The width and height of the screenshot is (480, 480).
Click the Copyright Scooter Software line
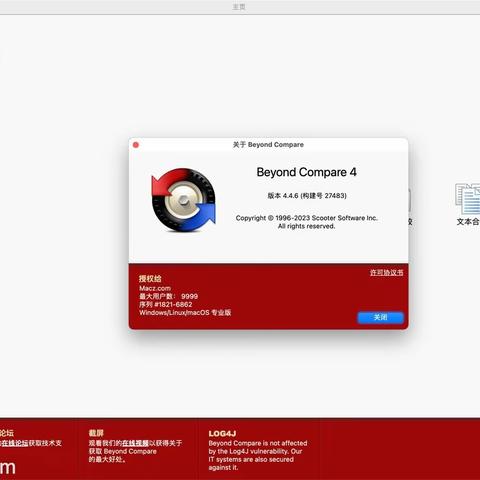(x=306, y=218)
